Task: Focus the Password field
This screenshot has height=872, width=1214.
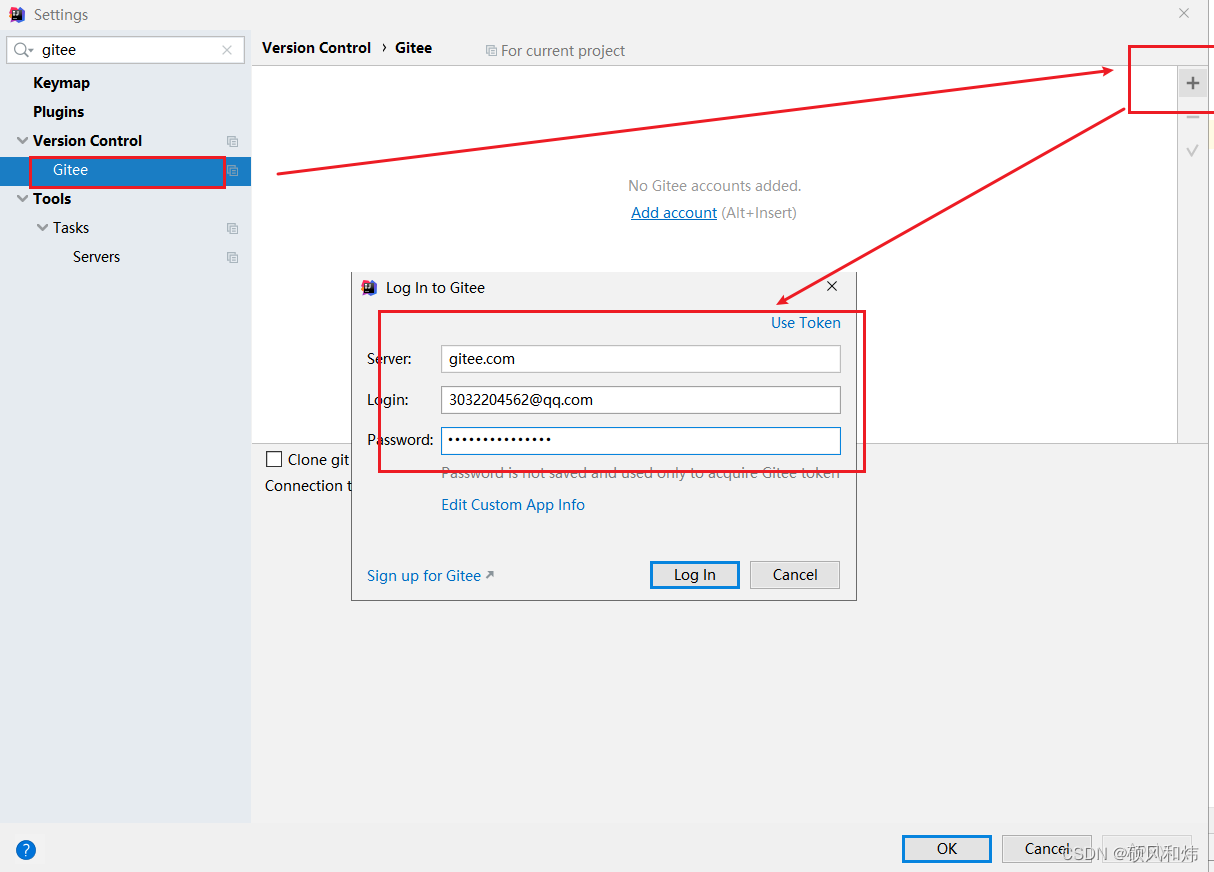Action: coord(640,441)
